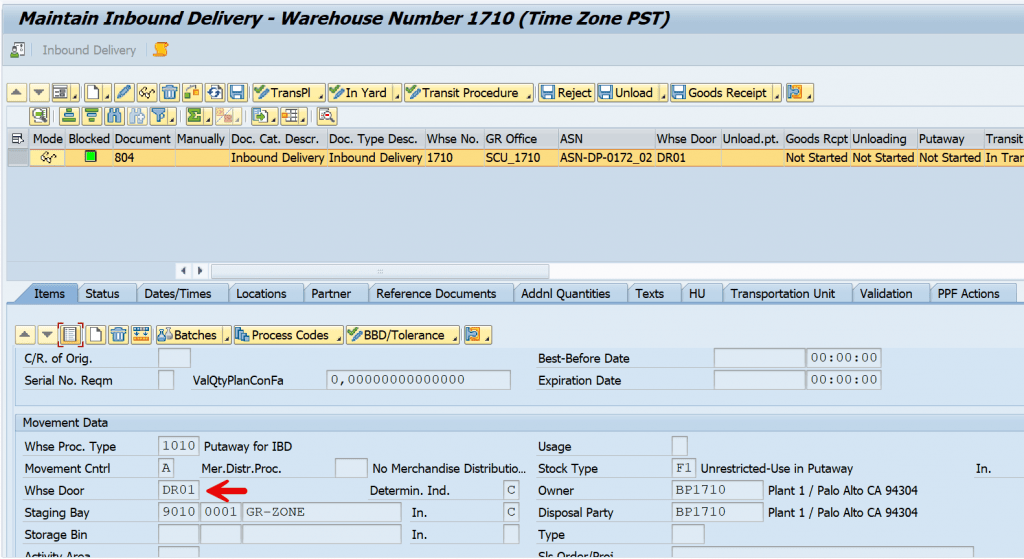The width and height of the screenshot is (1024, 559).
Task: Click the funnel Set Filter icon
Action: click(x=159, y=116)
